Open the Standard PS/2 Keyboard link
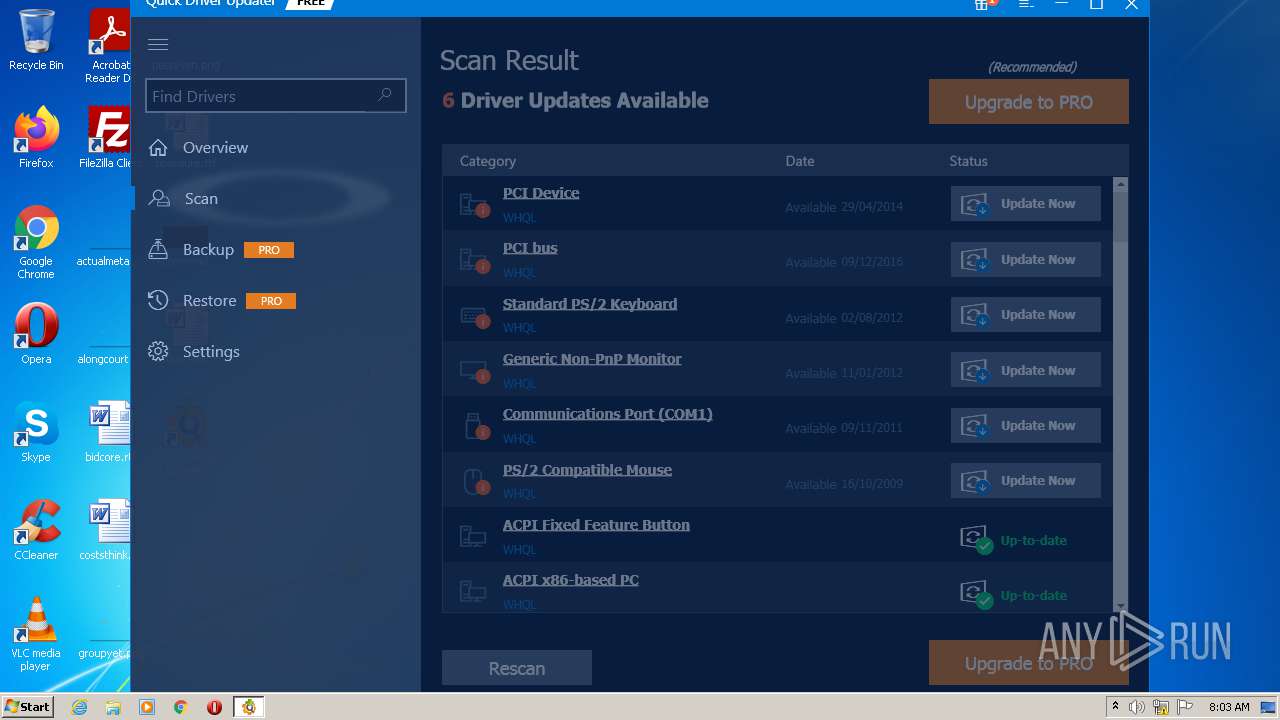The width and height of the screenshot is (1280, 720). coord(590,304)
